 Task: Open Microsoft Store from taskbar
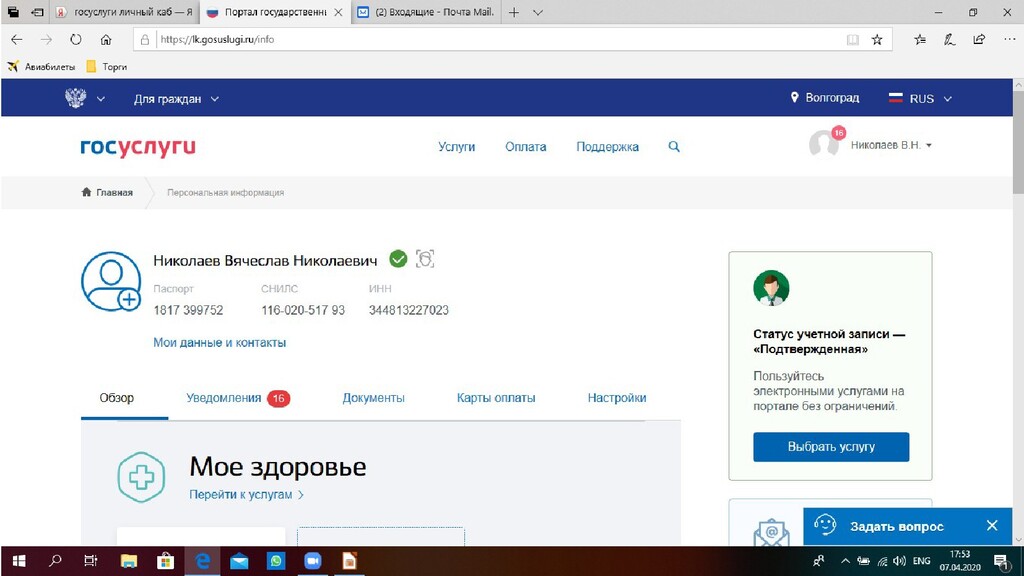click(165, 561)
